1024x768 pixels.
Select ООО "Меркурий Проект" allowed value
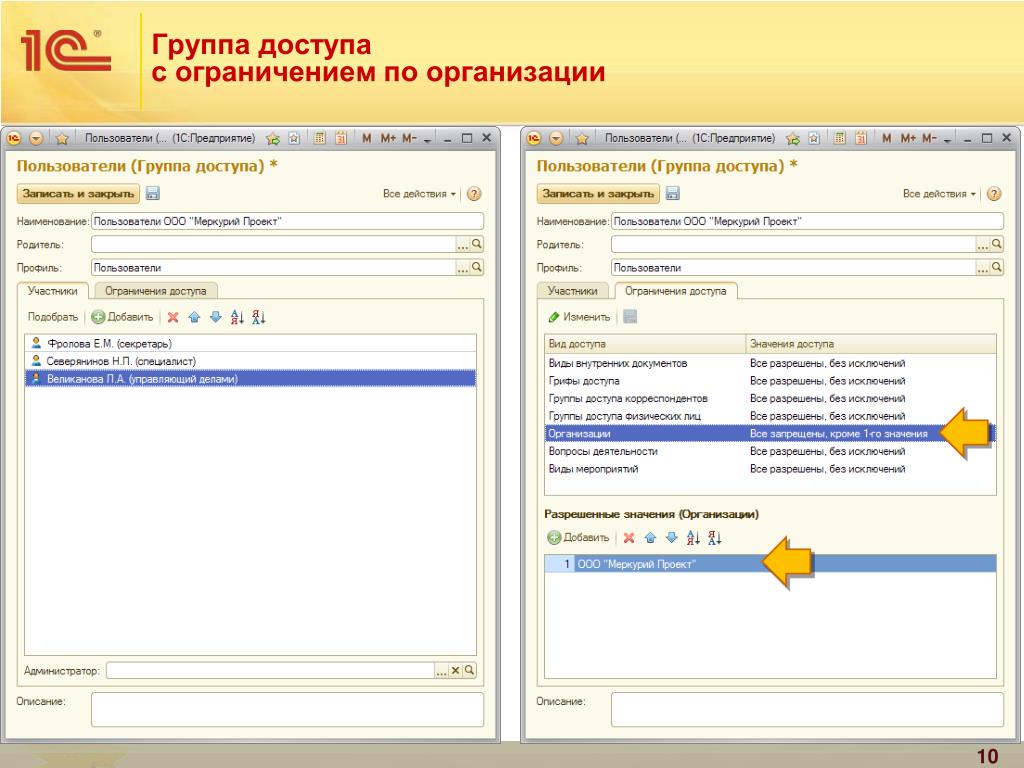[770, 564]
